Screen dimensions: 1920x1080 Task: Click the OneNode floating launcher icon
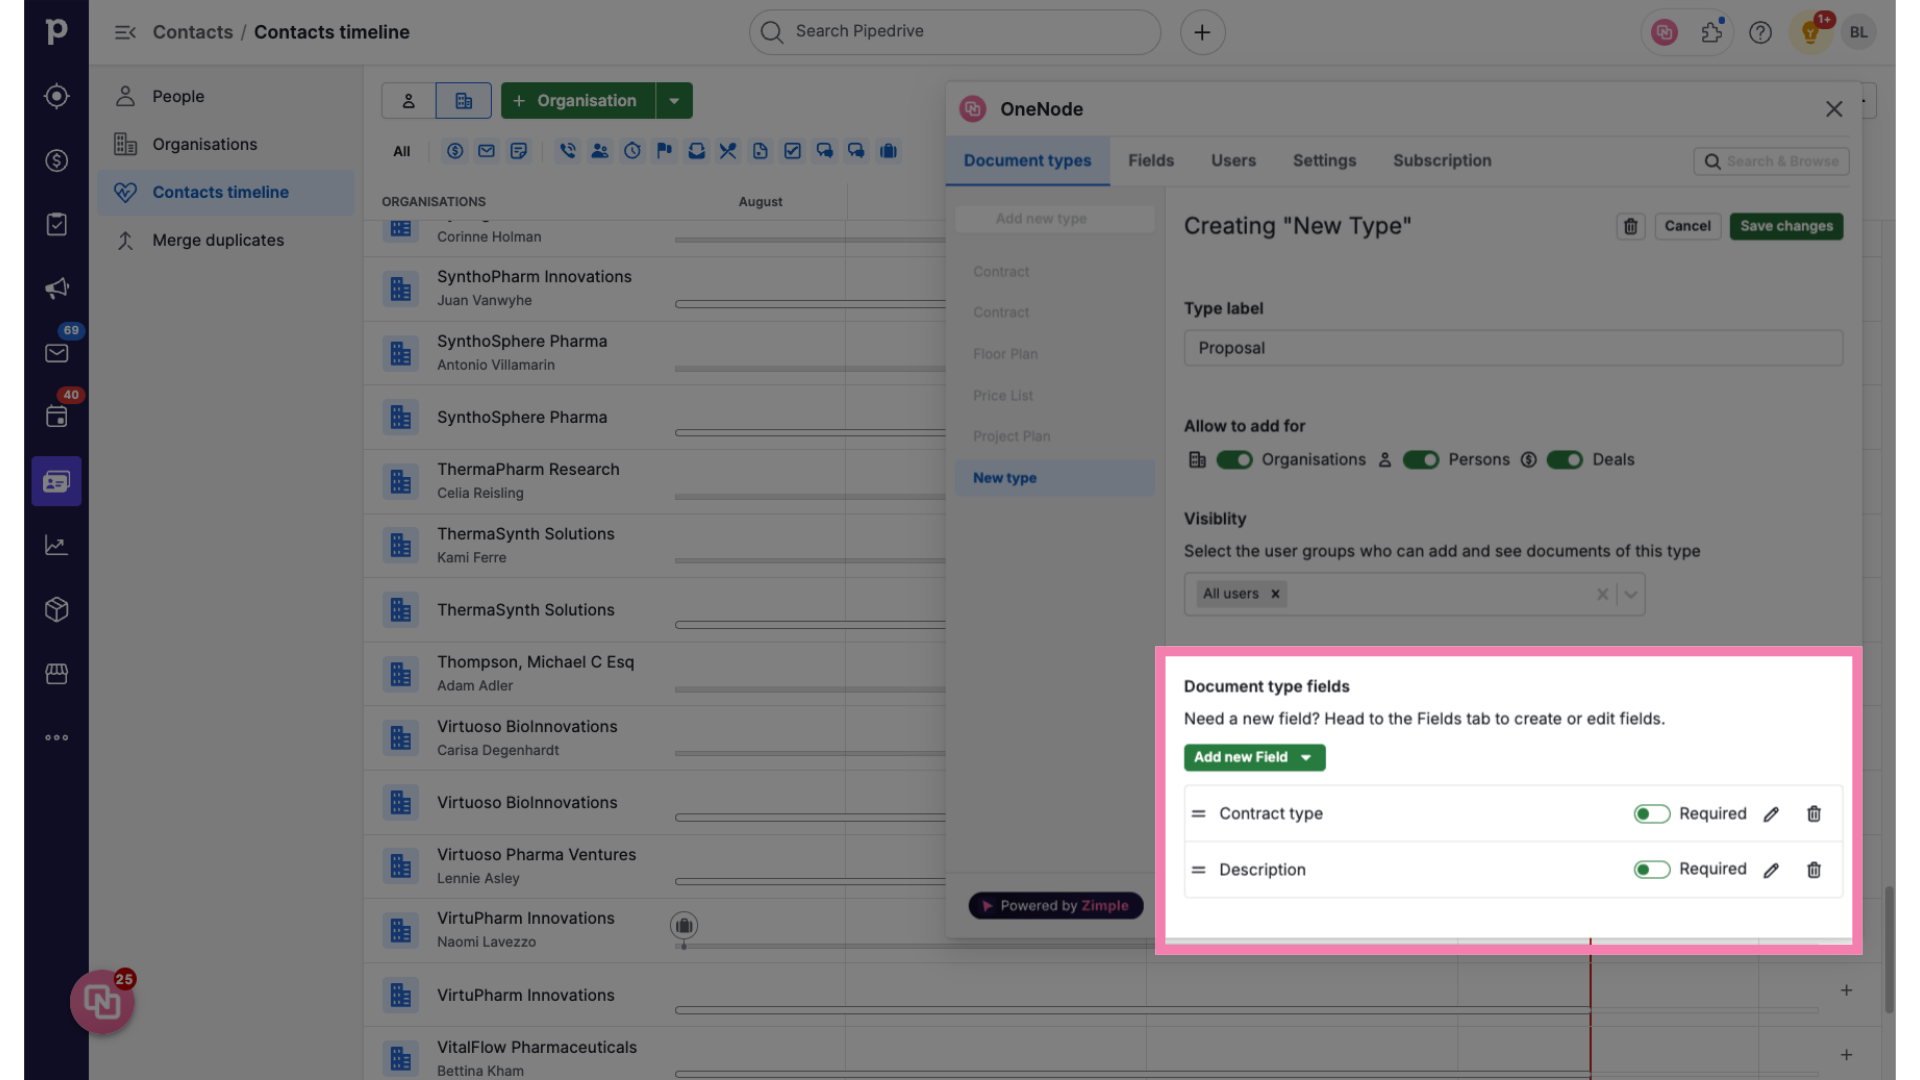pos(102,1001)
